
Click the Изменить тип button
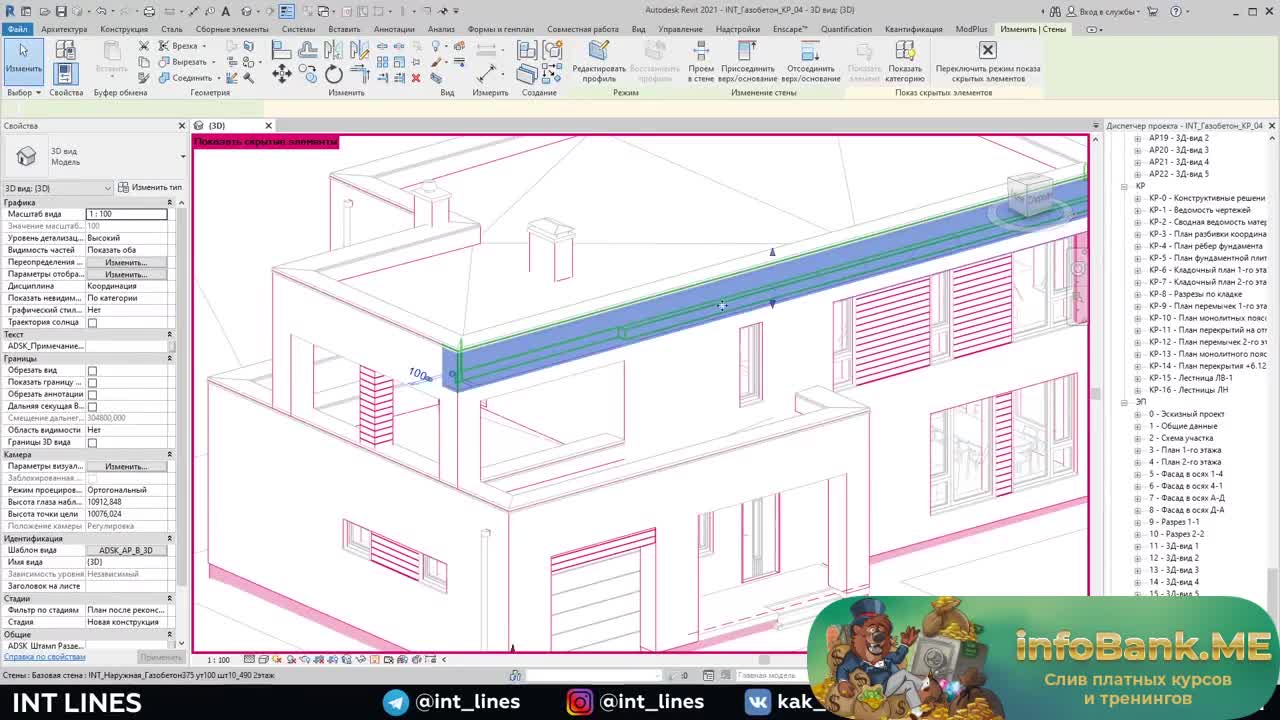tap(150, 188)
